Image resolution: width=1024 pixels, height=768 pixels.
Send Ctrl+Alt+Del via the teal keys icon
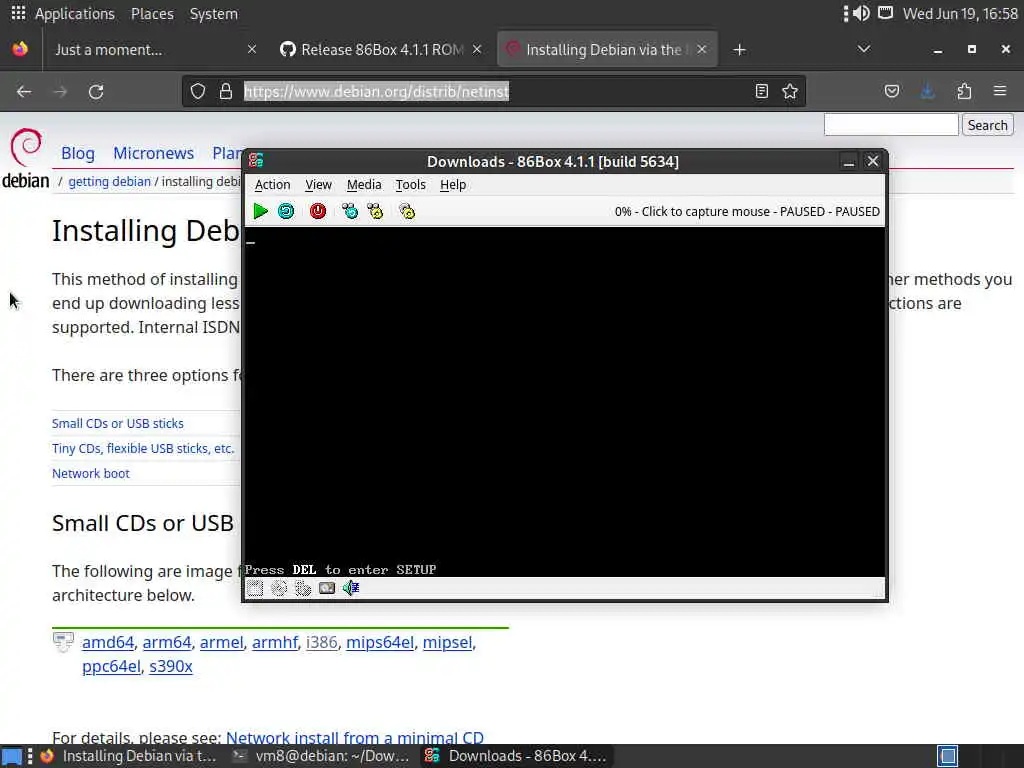tap(350, 211)
